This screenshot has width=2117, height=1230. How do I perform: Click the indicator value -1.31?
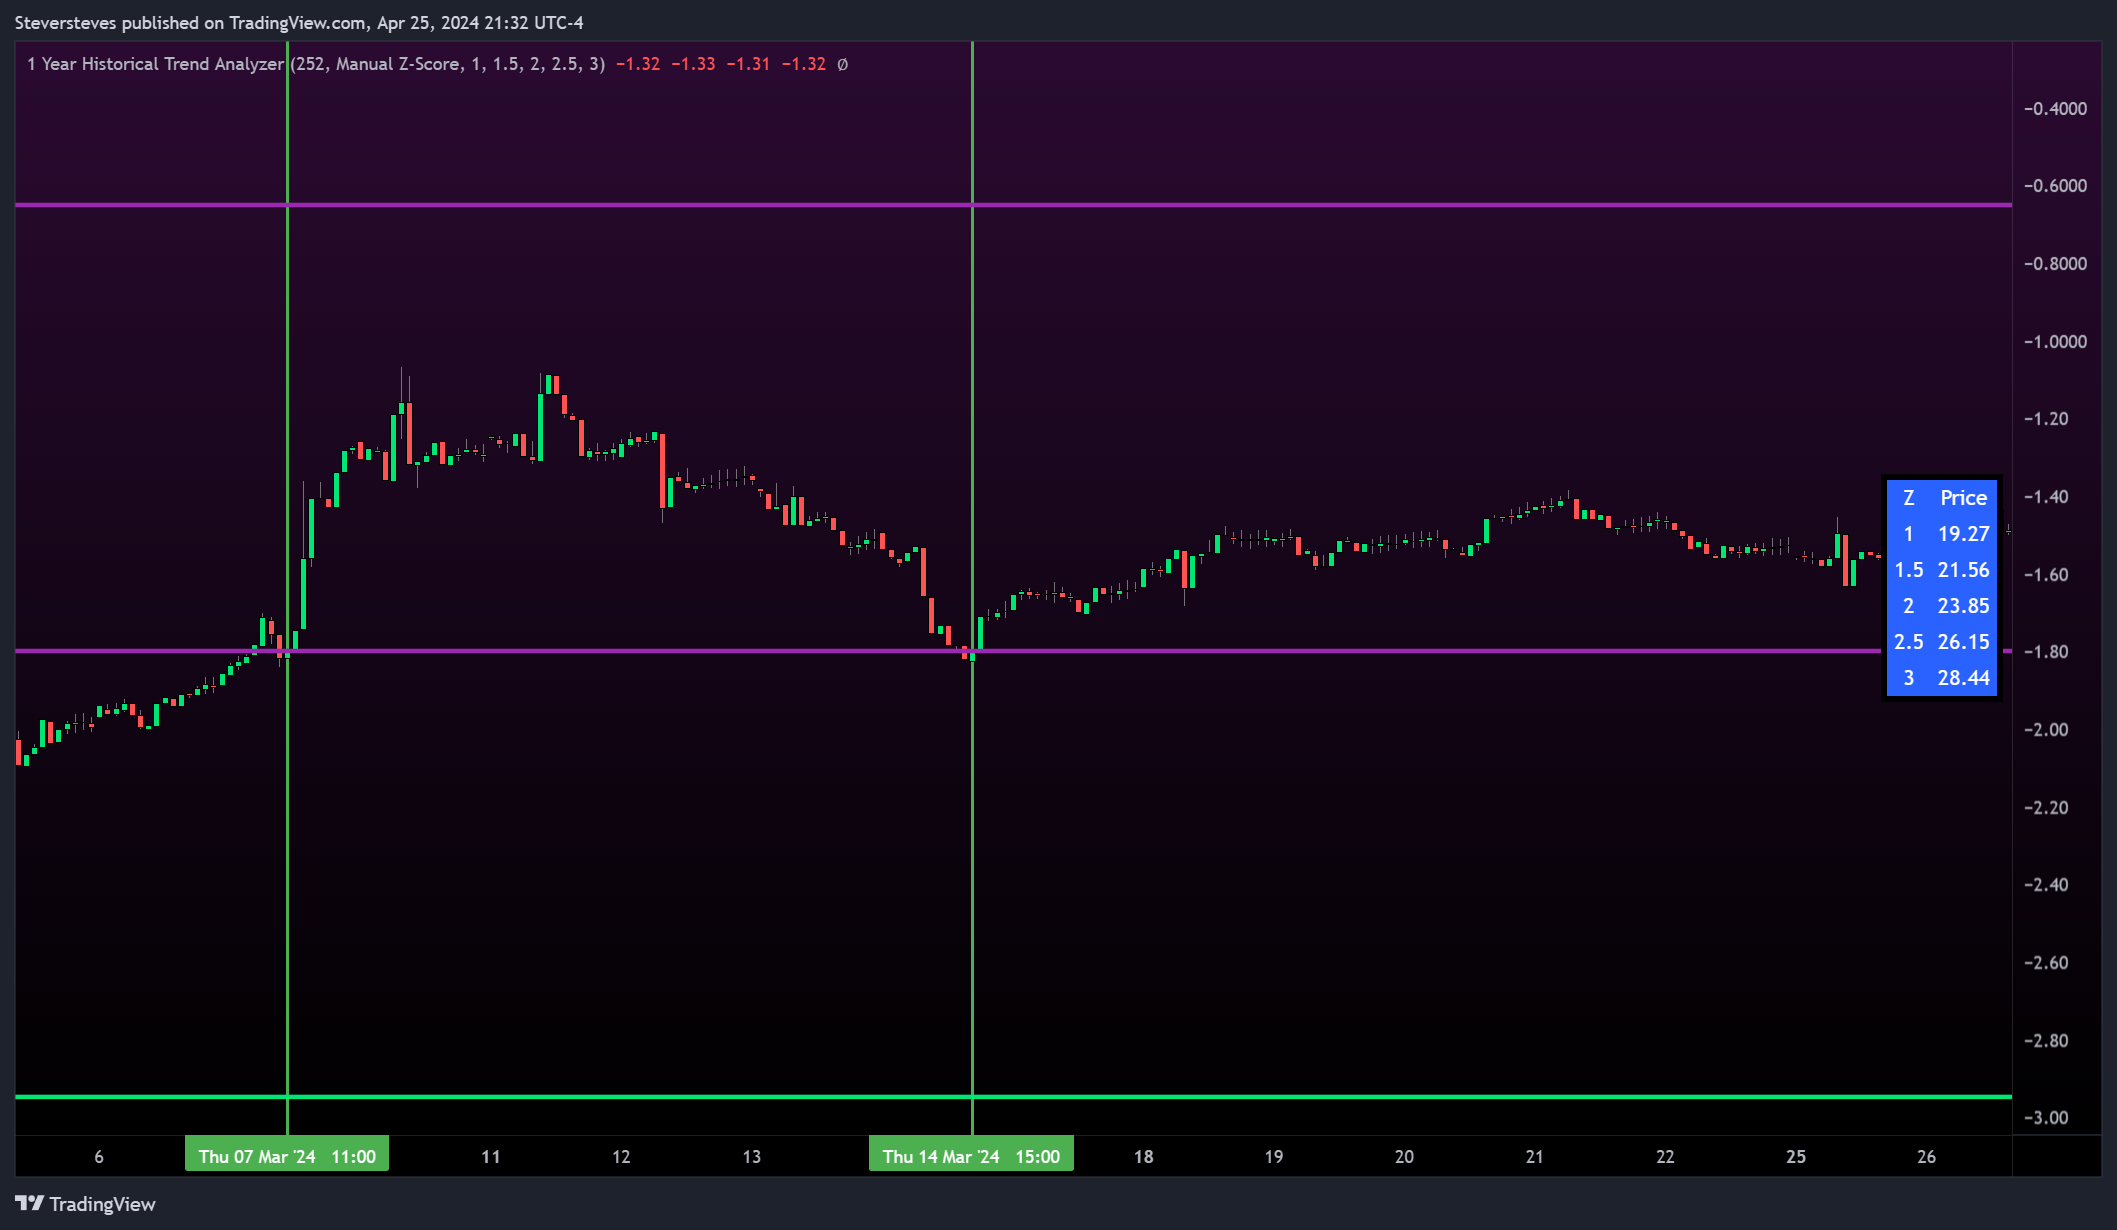point(748,64)
